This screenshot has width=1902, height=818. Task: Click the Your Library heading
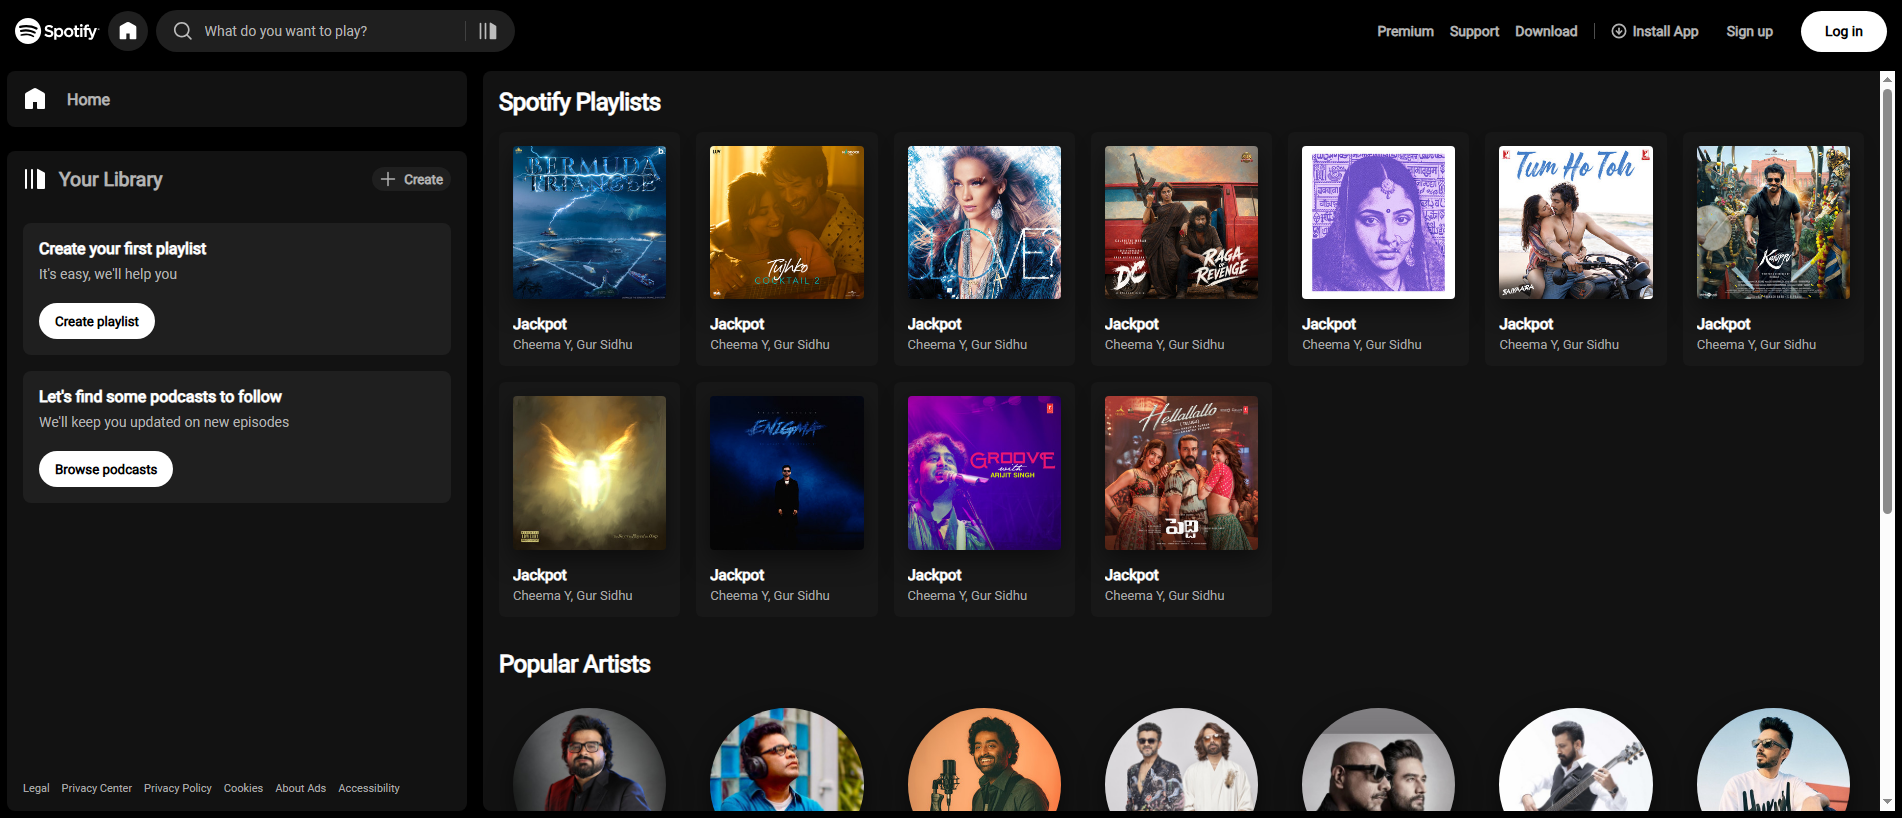tap(110, 179)
